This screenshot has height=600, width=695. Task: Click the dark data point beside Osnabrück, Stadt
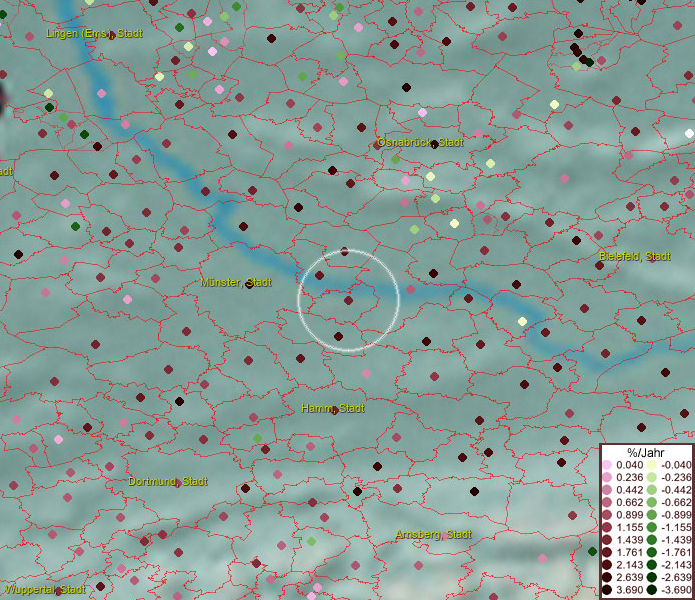[x=435, y=144]
